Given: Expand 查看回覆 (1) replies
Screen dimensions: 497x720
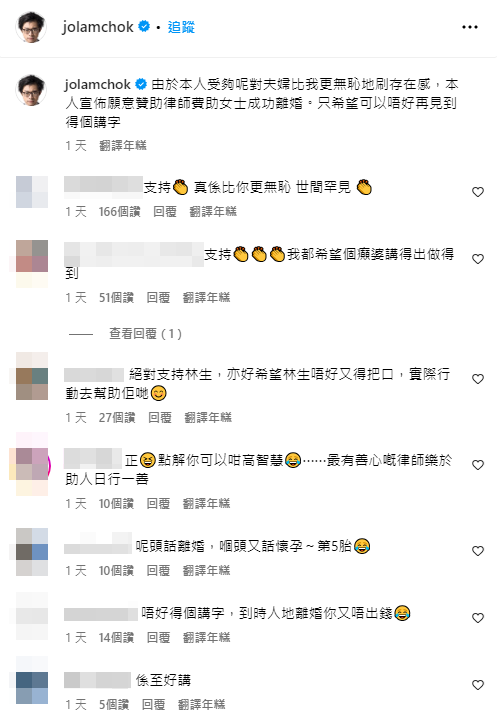Looking at the screenshot, I should pyautogui.click(x=145, y=333).
